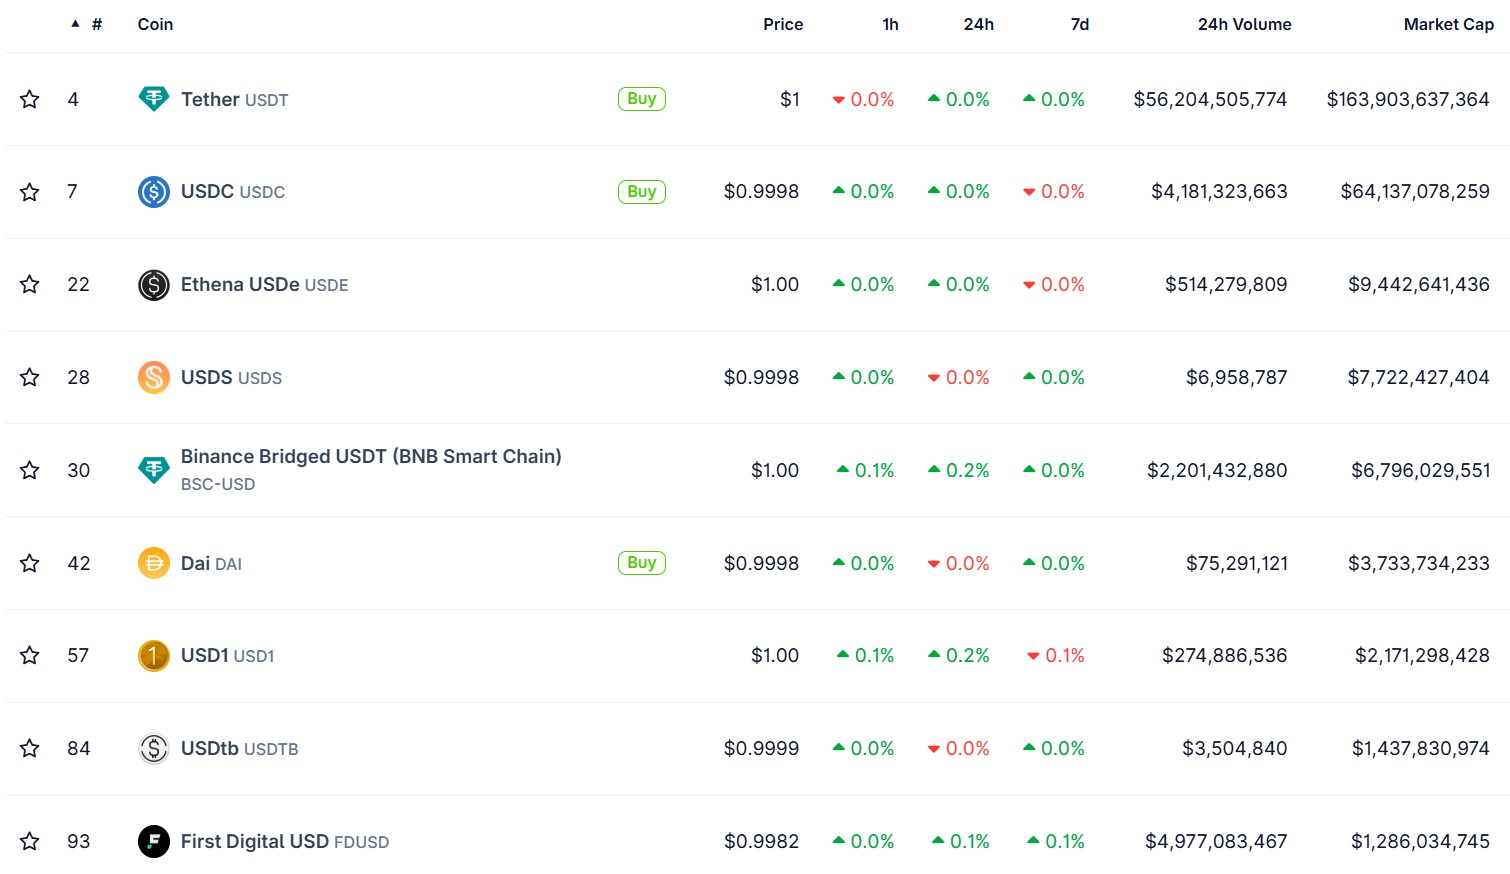Sort the table by Price
This screenshot has width=1510, height=874.
point(783,24)
